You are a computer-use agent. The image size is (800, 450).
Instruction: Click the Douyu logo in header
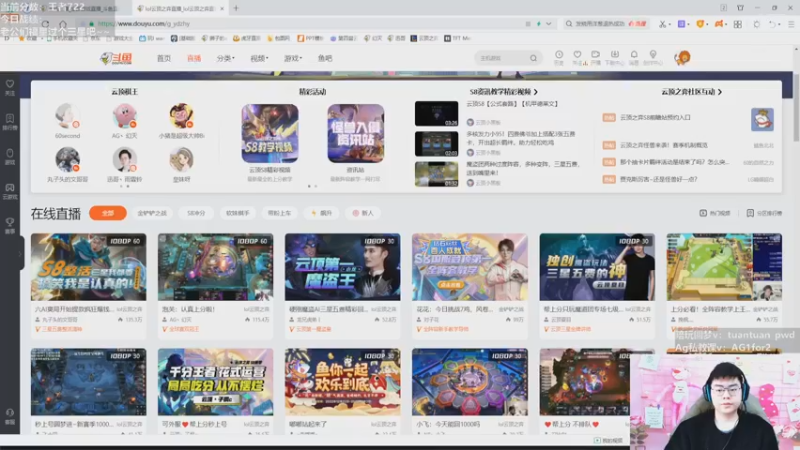coord(116,58)
